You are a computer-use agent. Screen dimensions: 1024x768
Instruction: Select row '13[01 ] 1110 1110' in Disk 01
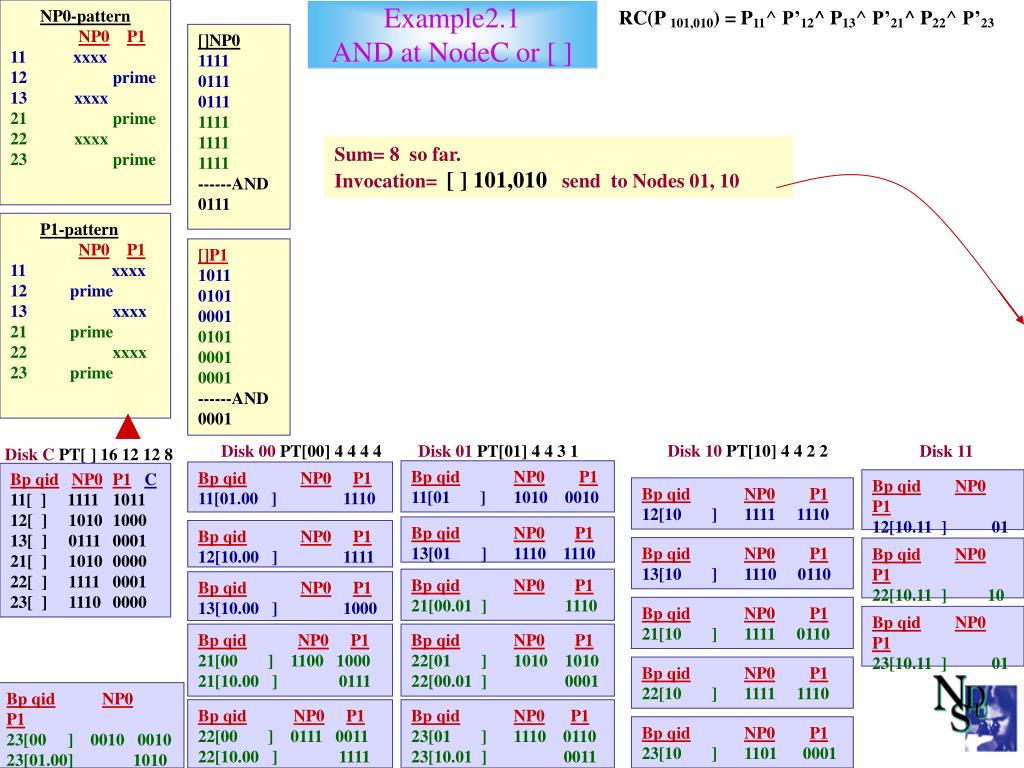tap(504, 554)
